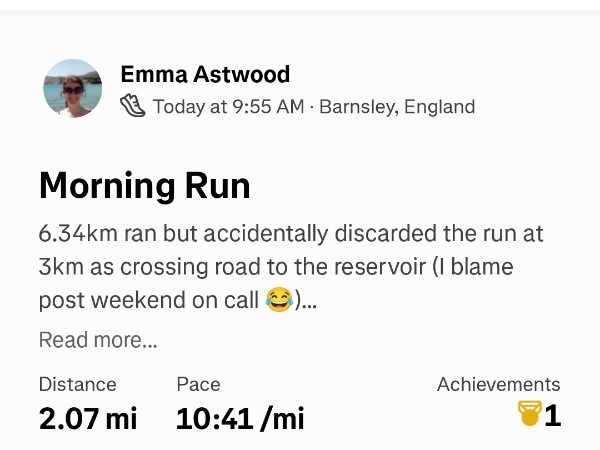
Task: Open Emma Astwood's profile photo
Action: (73, 88)
